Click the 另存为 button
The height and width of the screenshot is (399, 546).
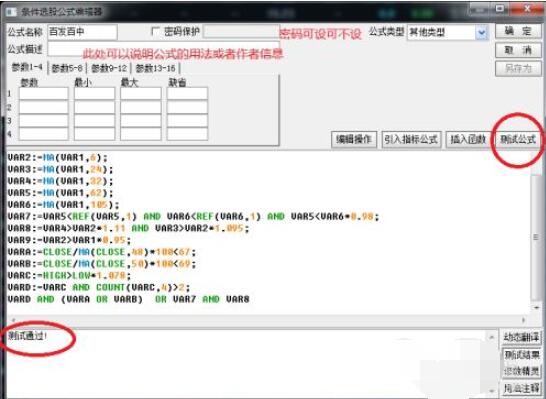518,69
